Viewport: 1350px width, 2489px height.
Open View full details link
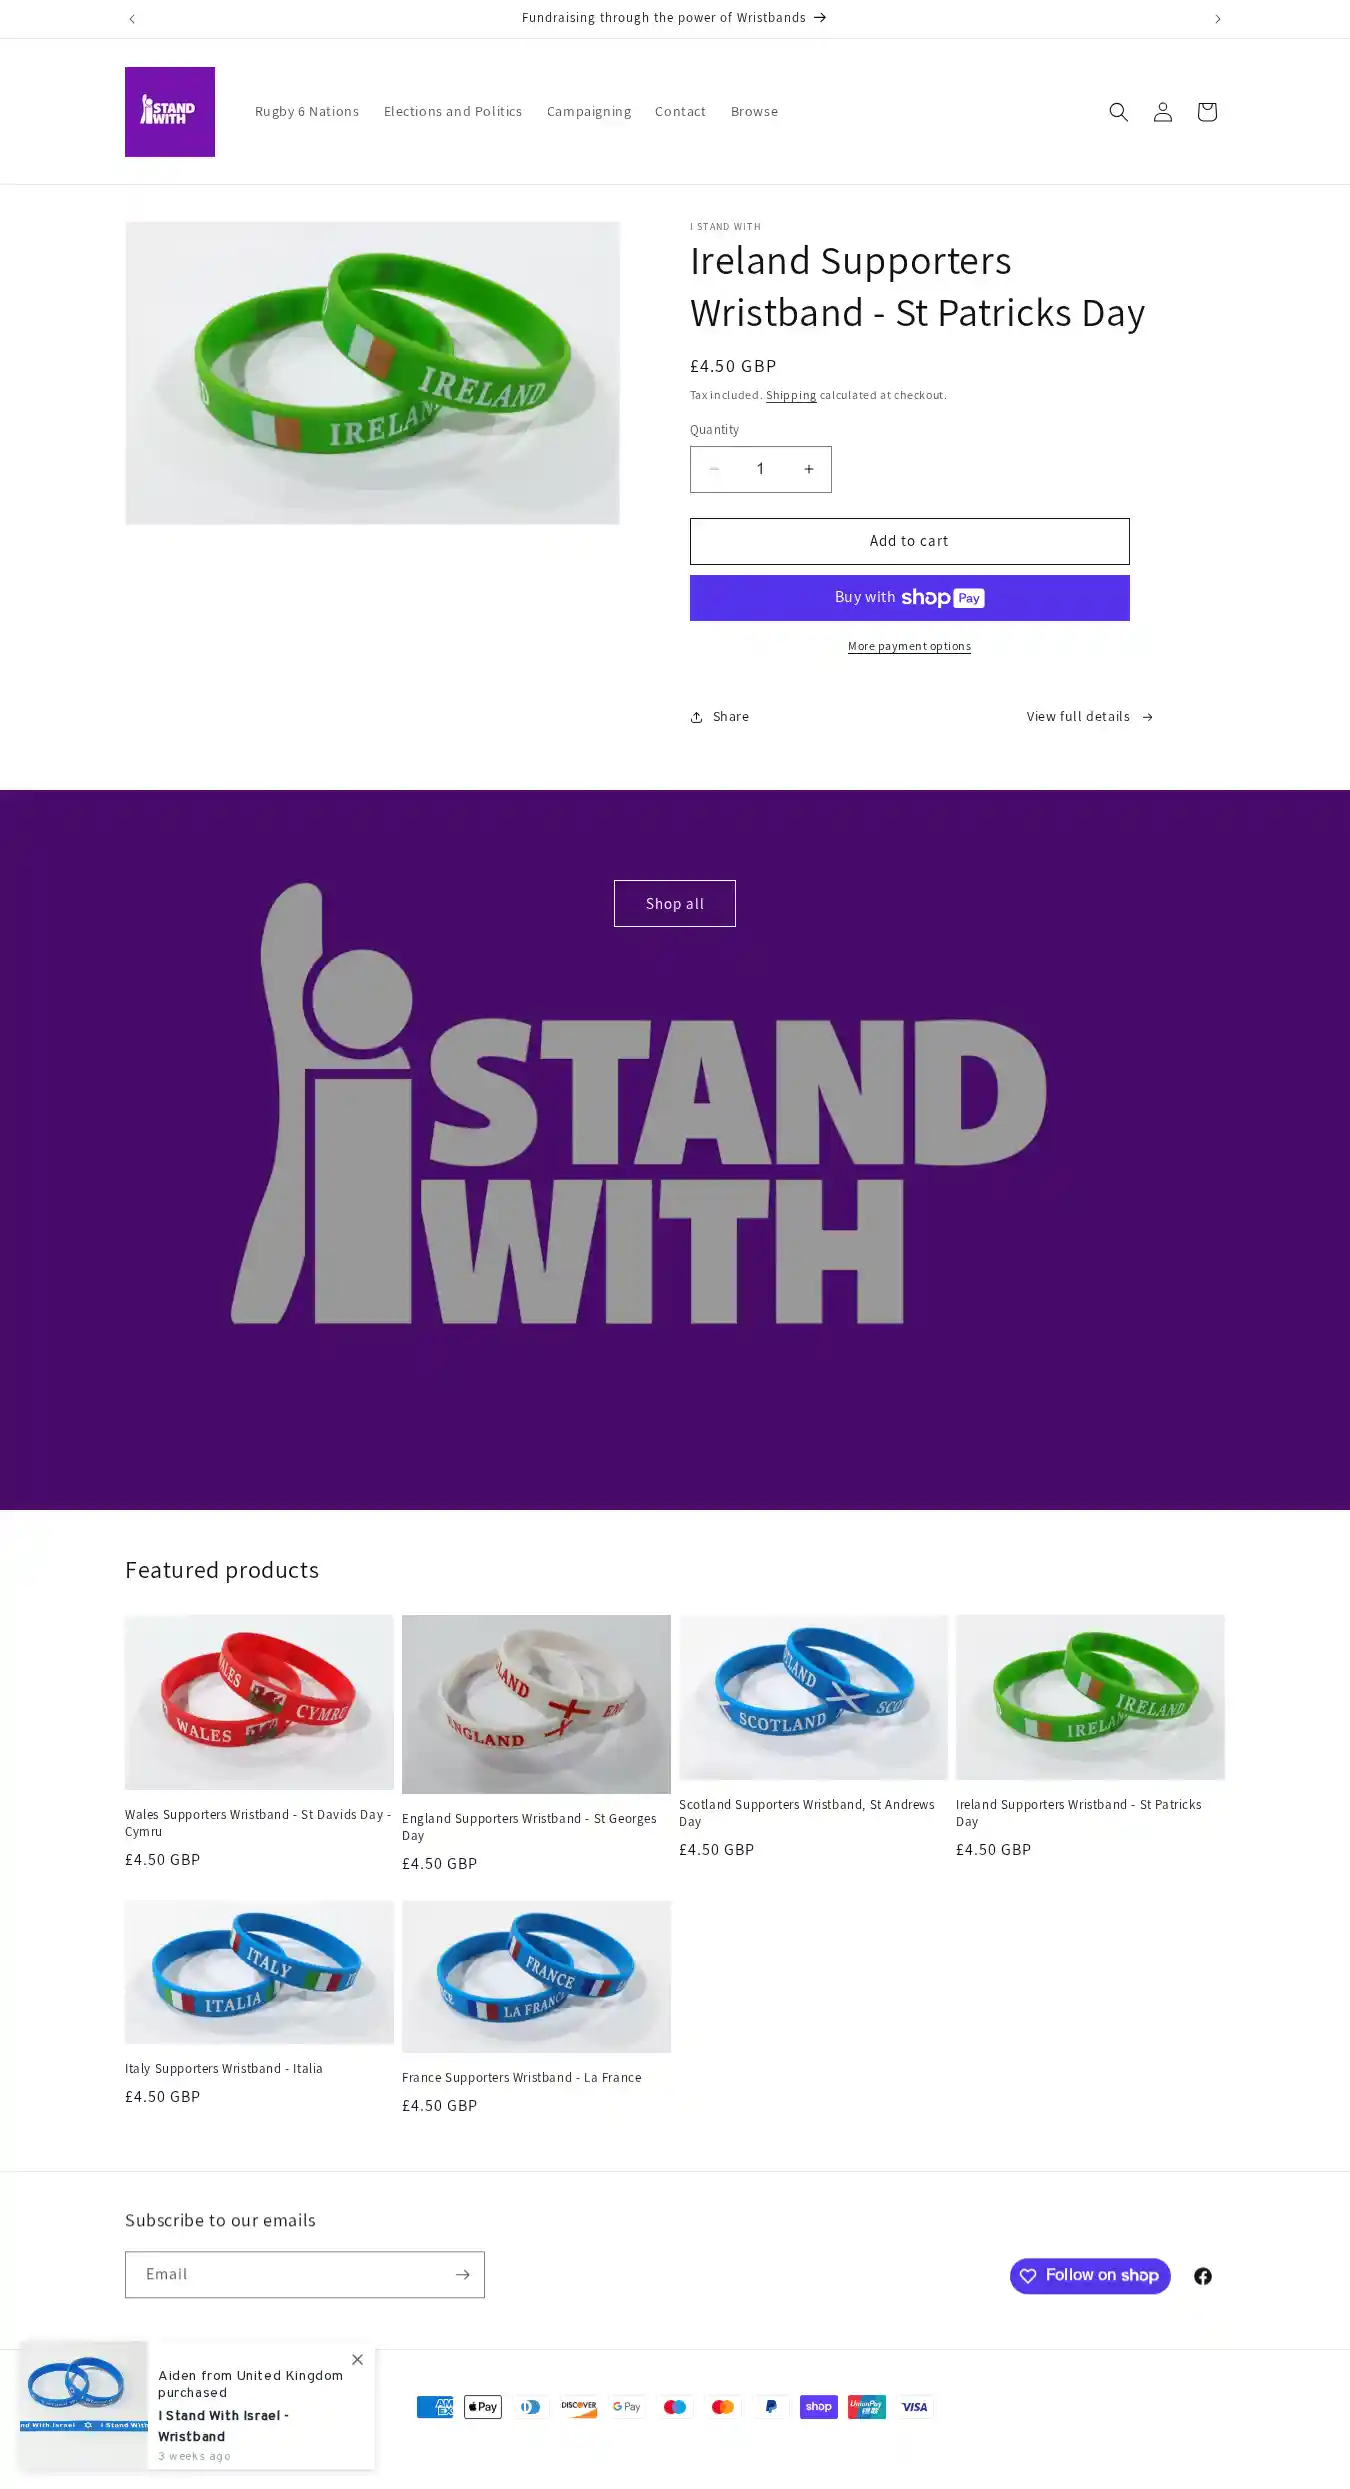1090,717
